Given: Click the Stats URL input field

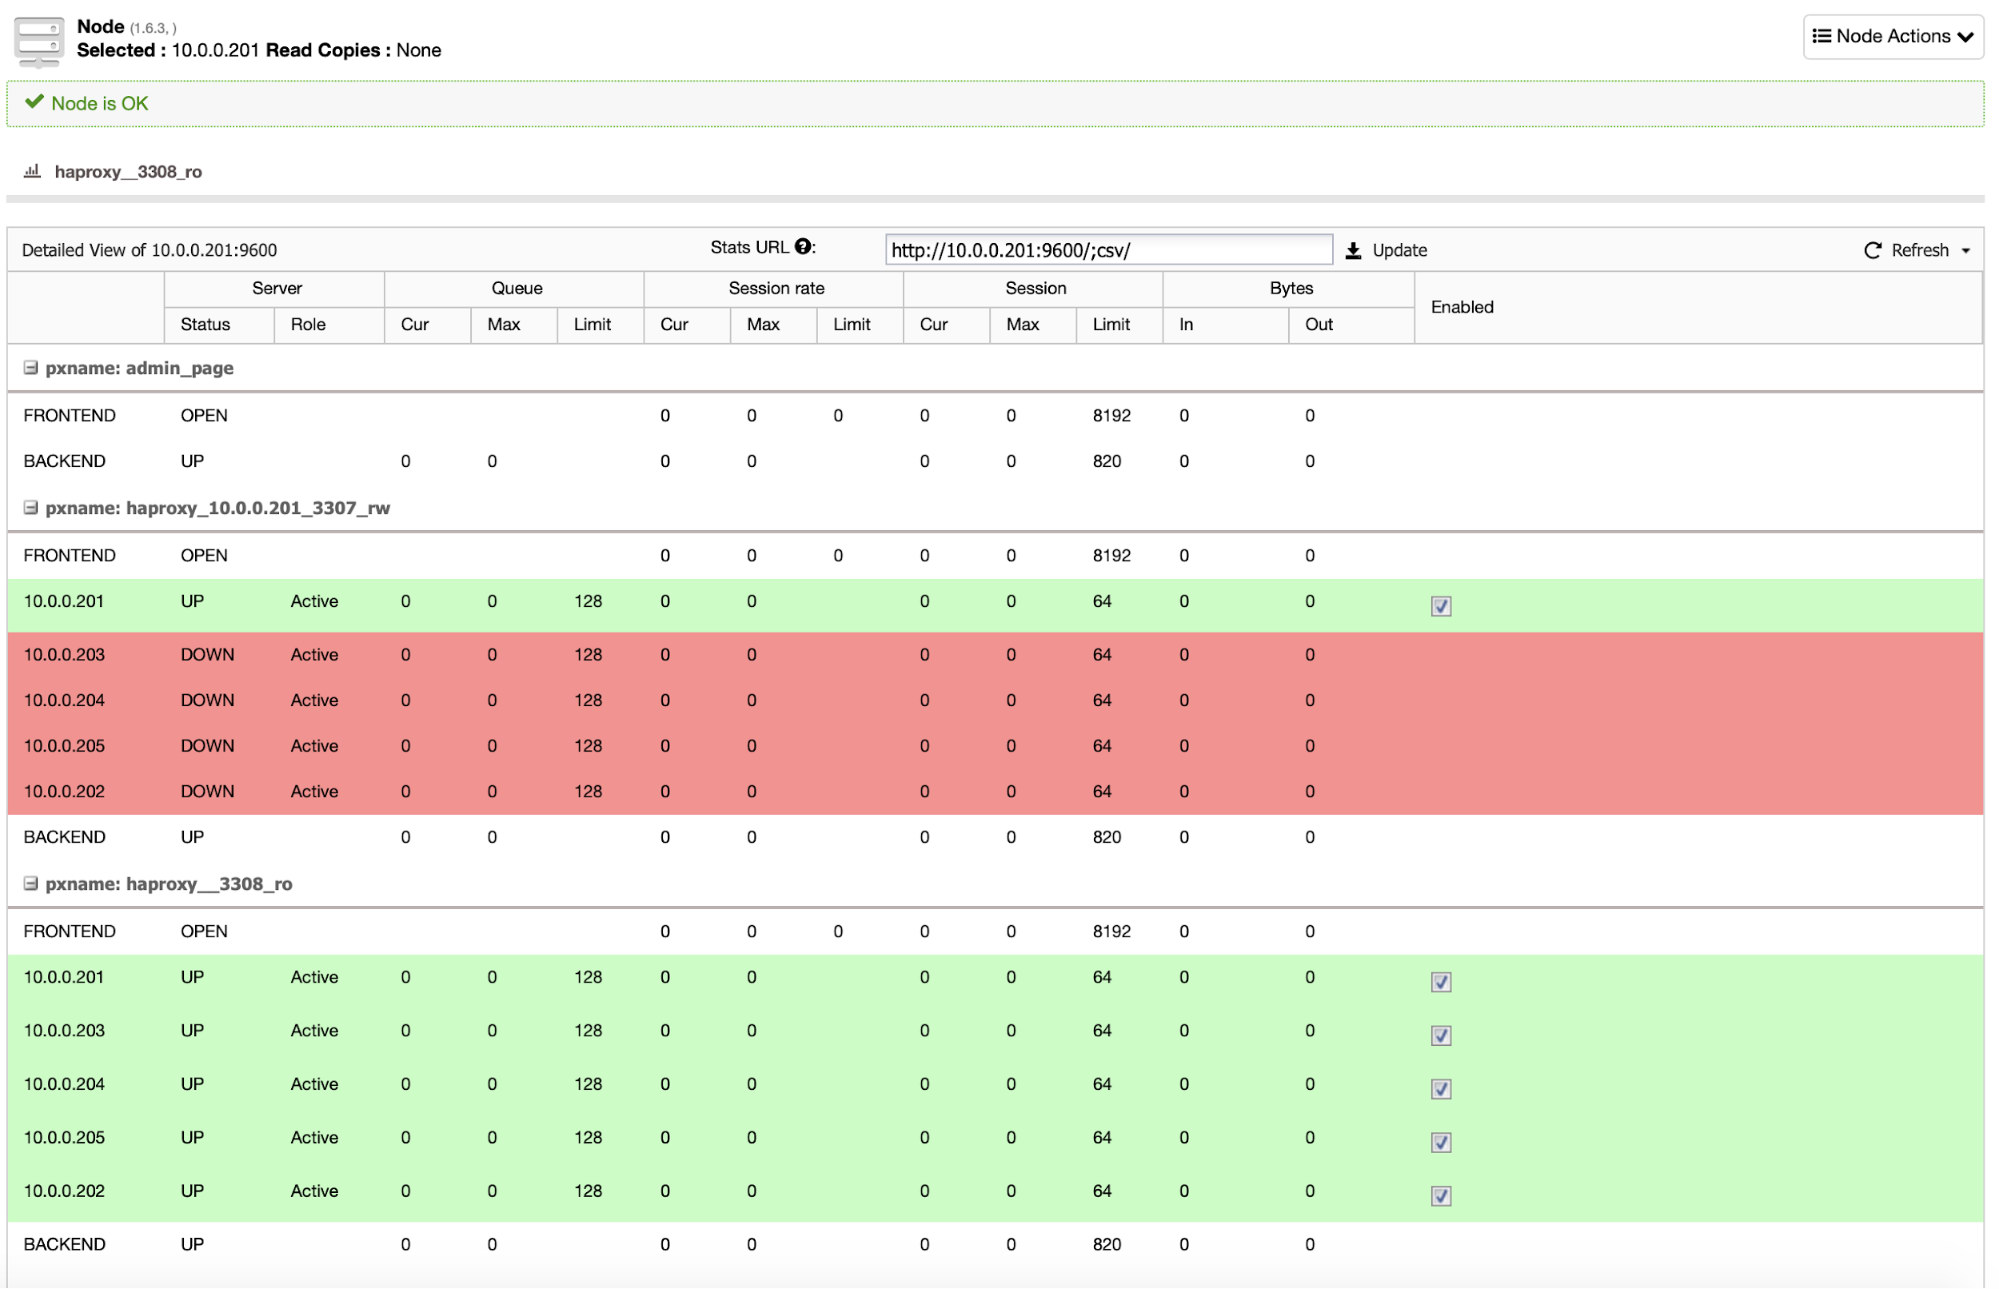Looking at the screenshot, I should tap(1109, 250).
